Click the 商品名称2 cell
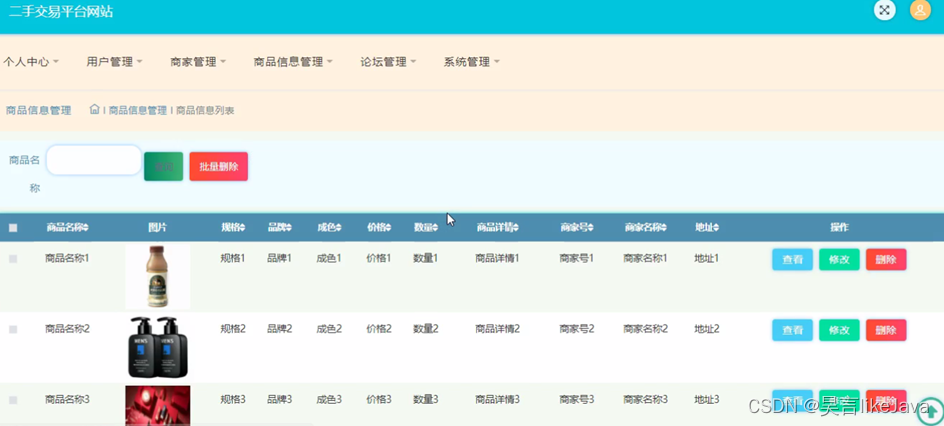Viewport: 944px width, 426px height. 67,329
